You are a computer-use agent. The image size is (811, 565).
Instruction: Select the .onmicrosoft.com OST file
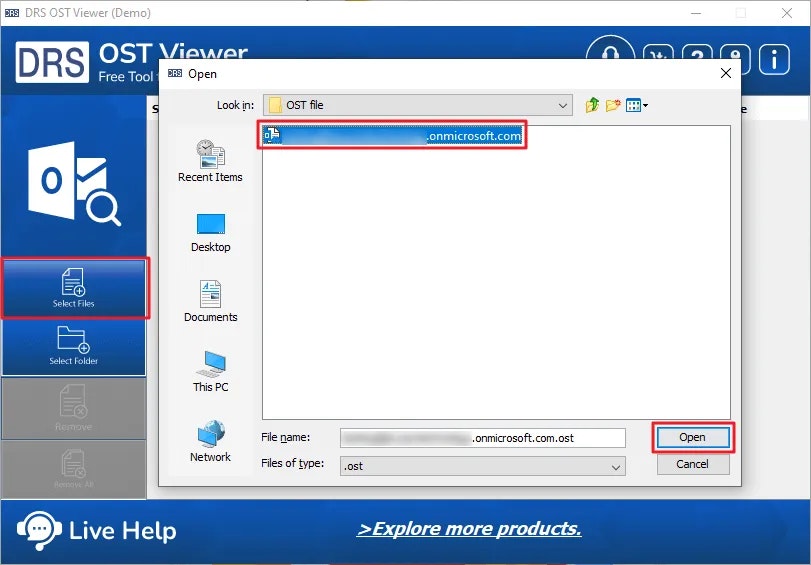(392, 136)
